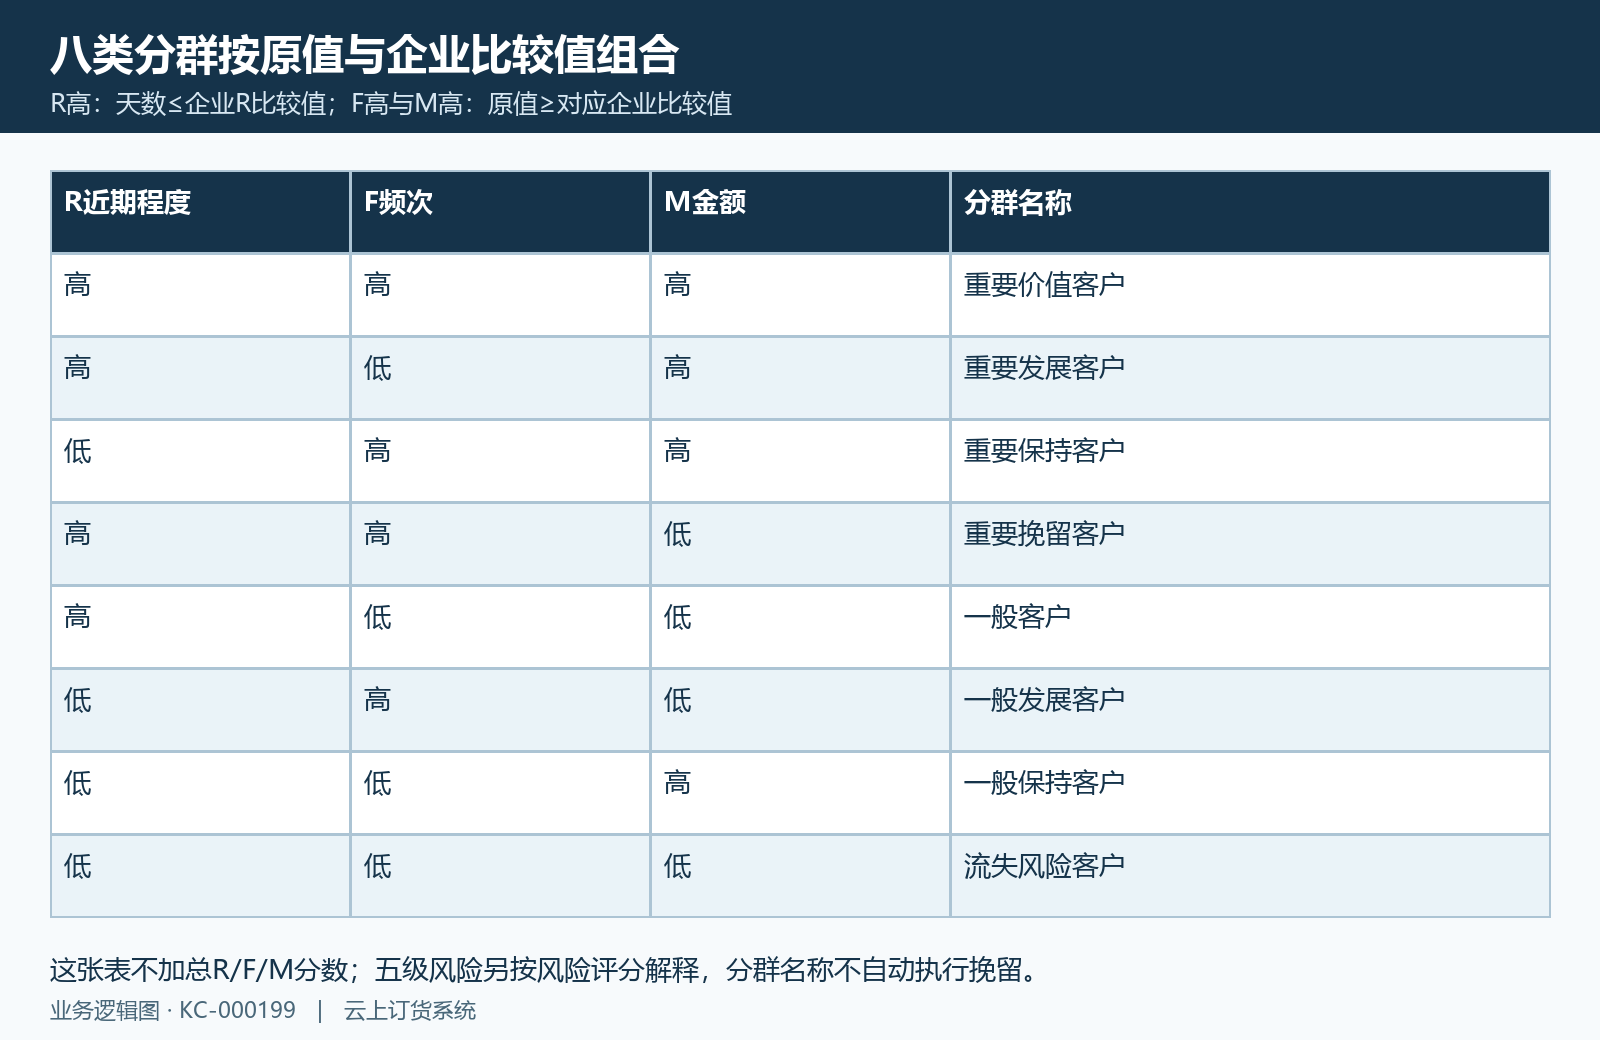The width and height of the screenshot is (1600, 1040).
Task: Select the 一般保持客户 segment name
Action: pos(1044,783)
